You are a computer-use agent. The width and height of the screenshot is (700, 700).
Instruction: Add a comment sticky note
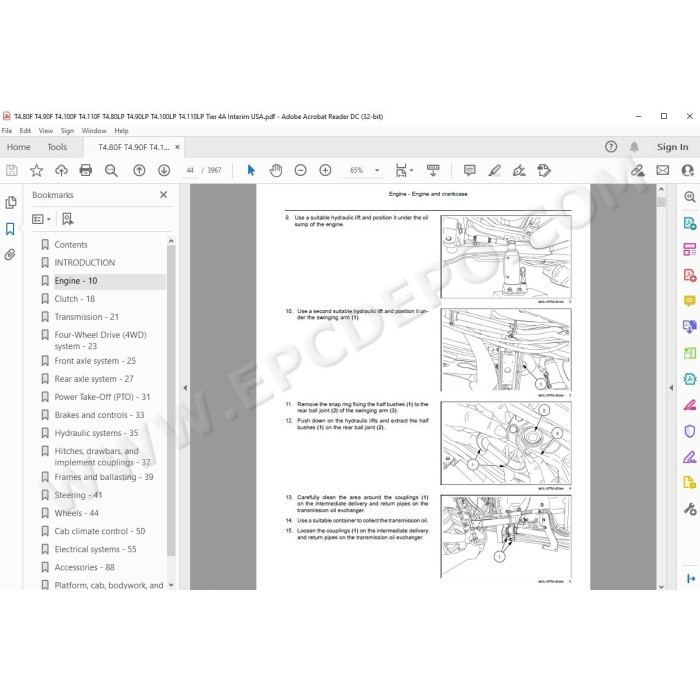pos(470,170)
